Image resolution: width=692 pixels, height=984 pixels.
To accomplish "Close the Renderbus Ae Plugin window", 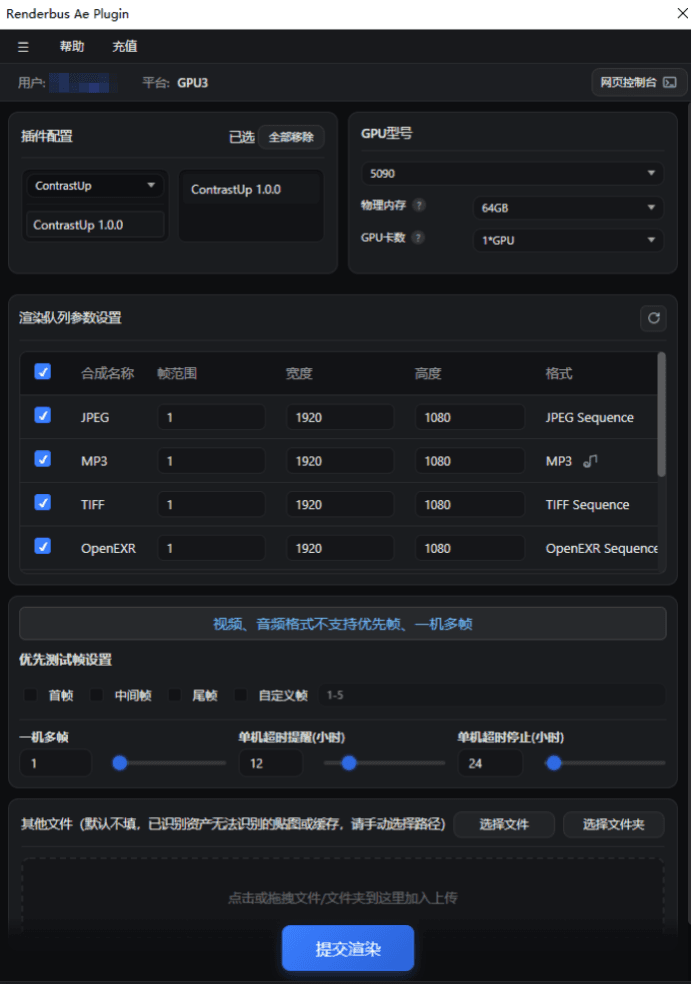I will pyautogui.click(x=671, y=14).
